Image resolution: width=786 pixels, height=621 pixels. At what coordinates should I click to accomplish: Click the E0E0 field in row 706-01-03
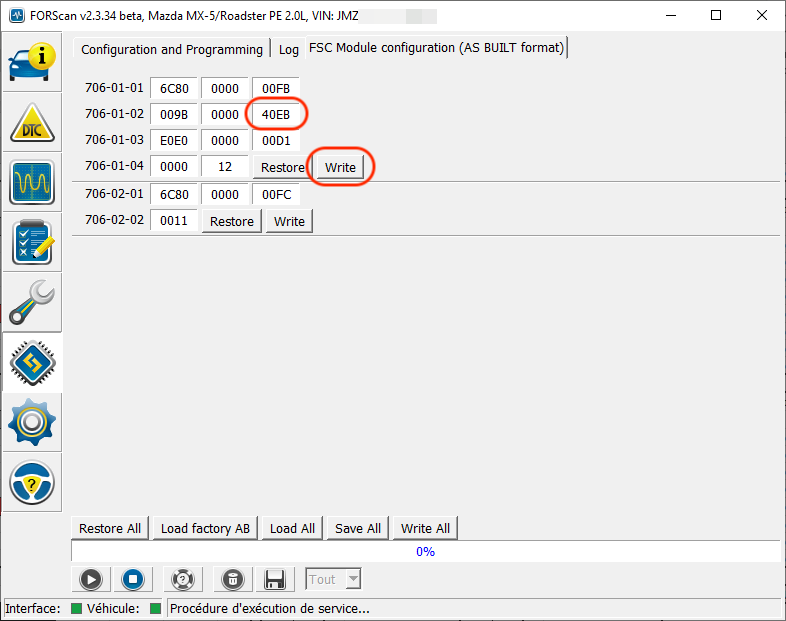pos(174,140)
